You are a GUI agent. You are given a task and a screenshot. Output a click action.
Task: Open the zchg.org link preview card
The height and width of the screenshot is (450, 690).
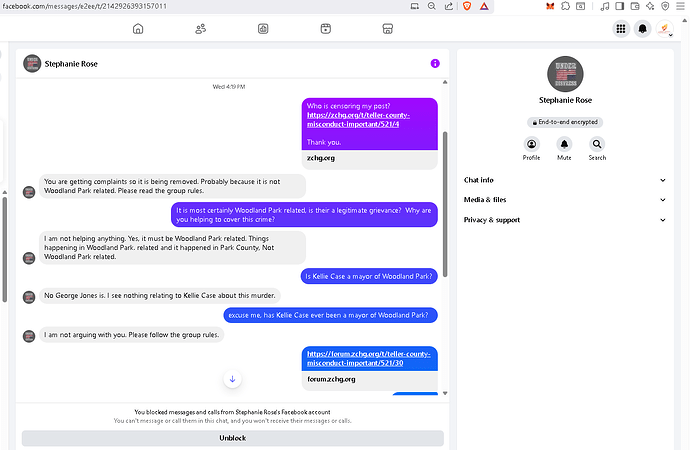click(x=370, y=159)
